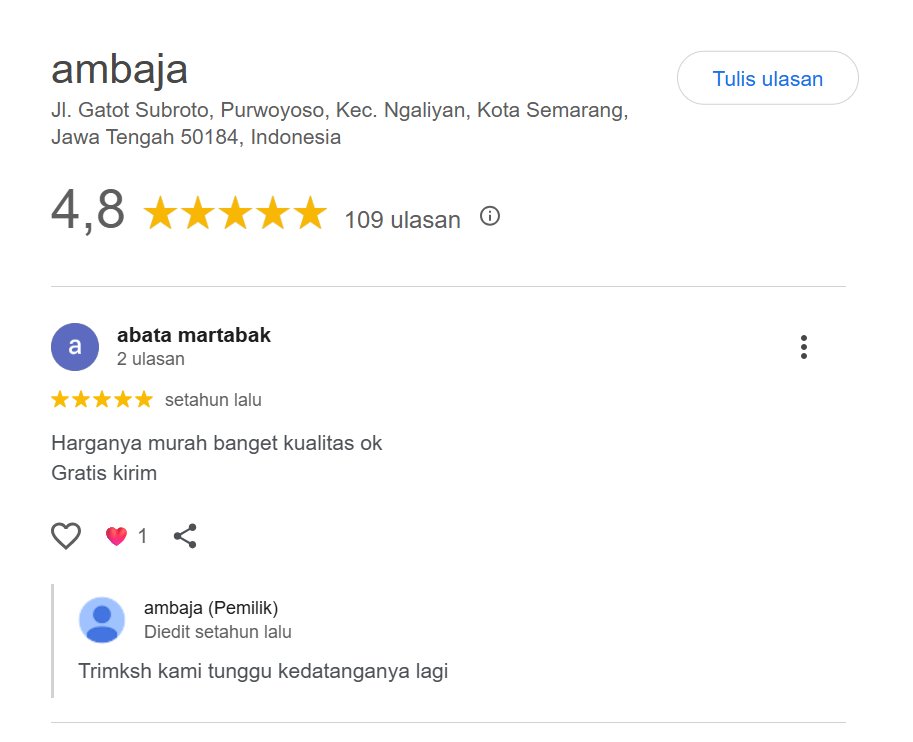Click the owner name ambaja (Pemilik)

click(211, 608)
